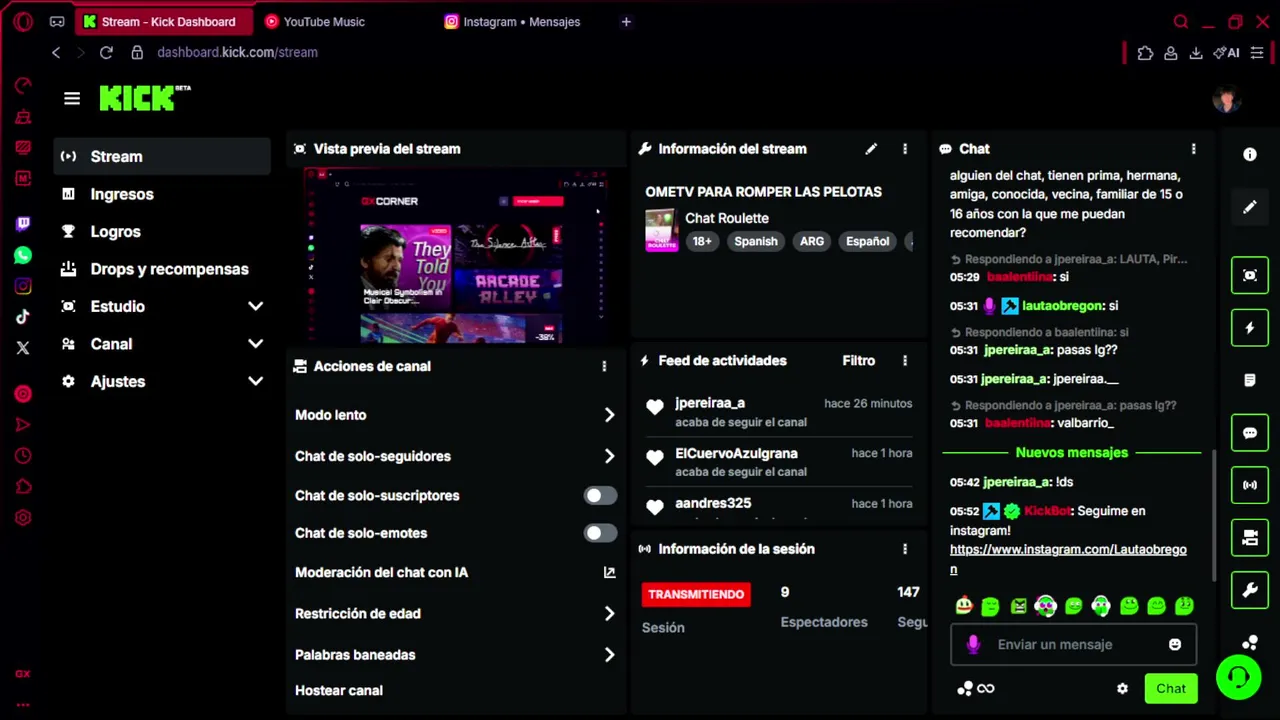Image resolution: width=1280 pixels, height=720 pixels.
Task: Open Restricción de edad options arrow
Action: click(609, 614)
